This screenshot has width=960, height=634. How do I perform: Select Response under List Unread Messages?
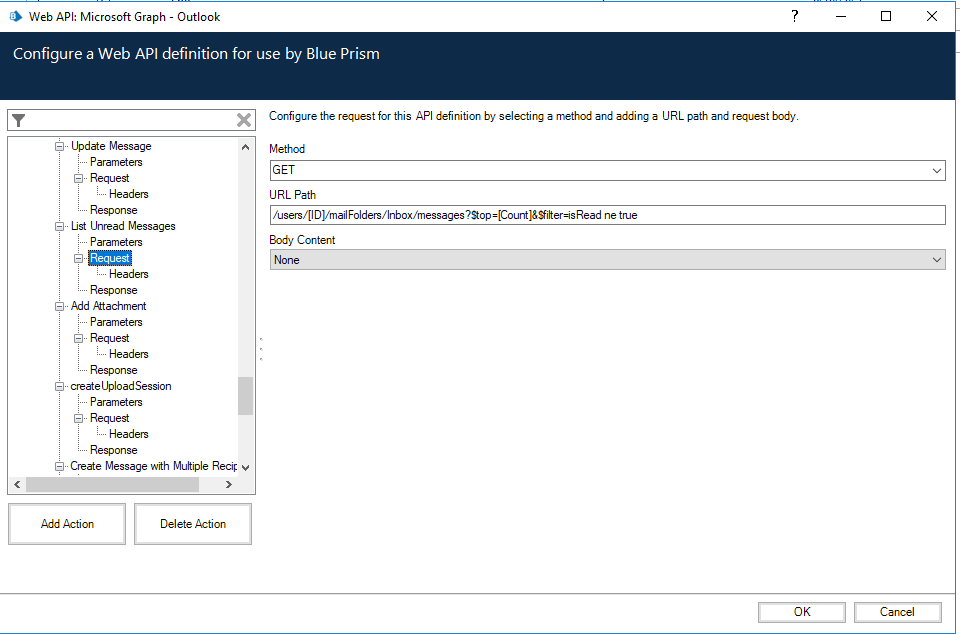click(113, 290)
